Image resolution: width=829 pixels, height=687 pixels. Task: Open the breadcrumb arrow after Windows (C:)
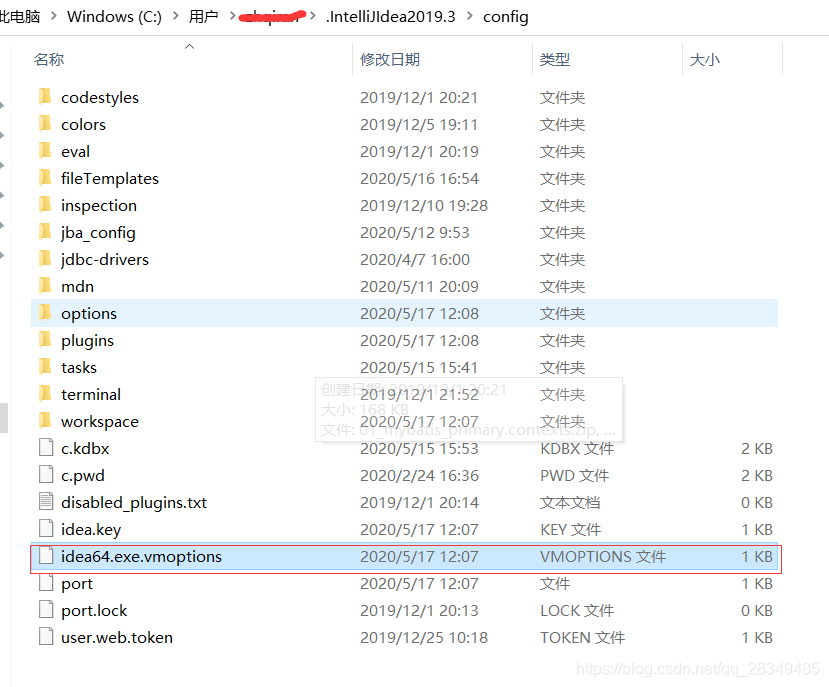[x=176, y=16]
